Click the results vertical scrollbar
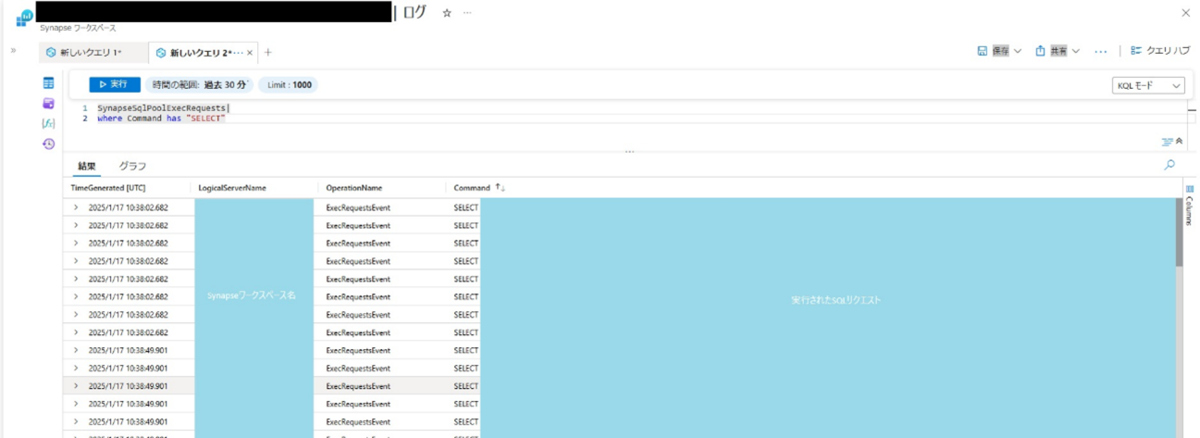1200x438 pixels. tap(1180, 232)
